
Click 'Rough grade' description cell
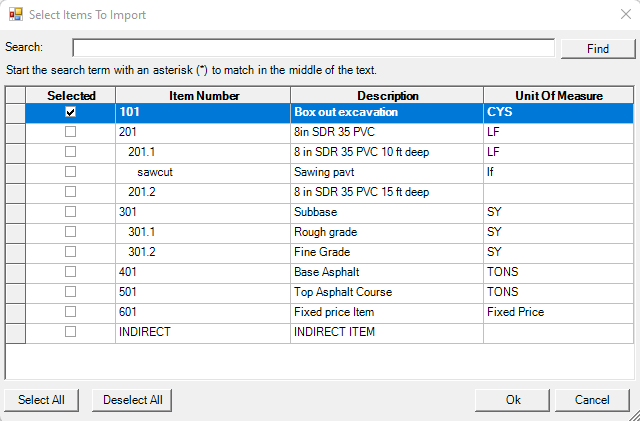pyautogui.click(x=387, y=233)
